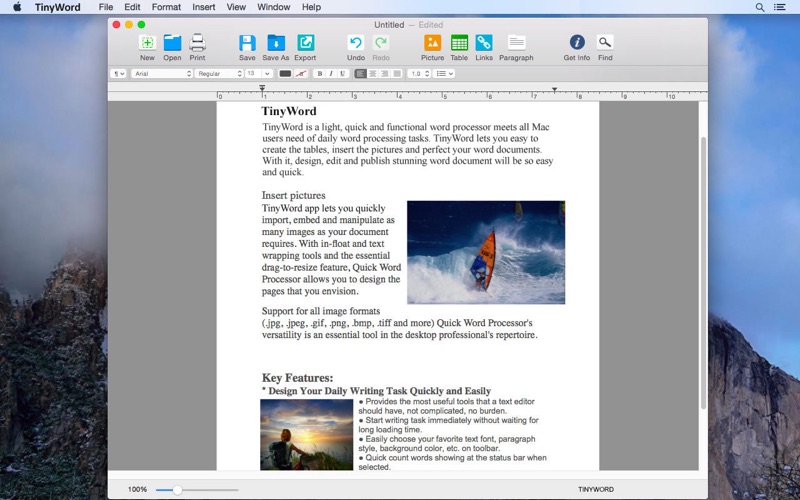Insert a table with Table icon
Screen dimensions: 800x500
(x=459, y=43)
